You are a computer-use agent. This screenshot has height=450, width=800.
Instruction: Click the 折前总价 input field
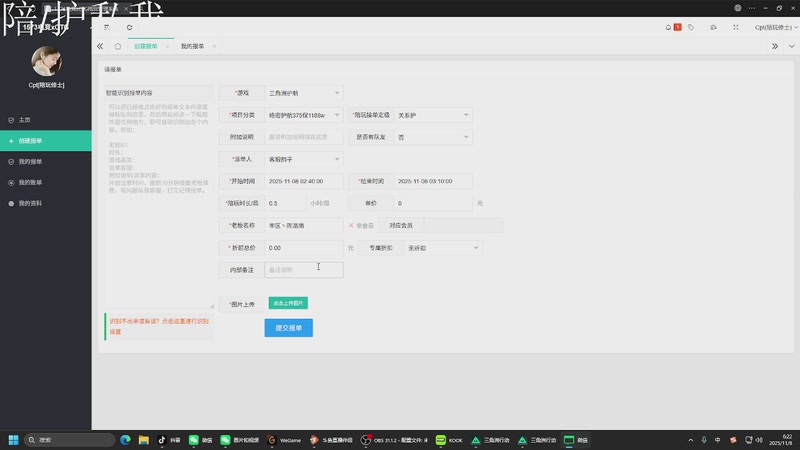304,248
